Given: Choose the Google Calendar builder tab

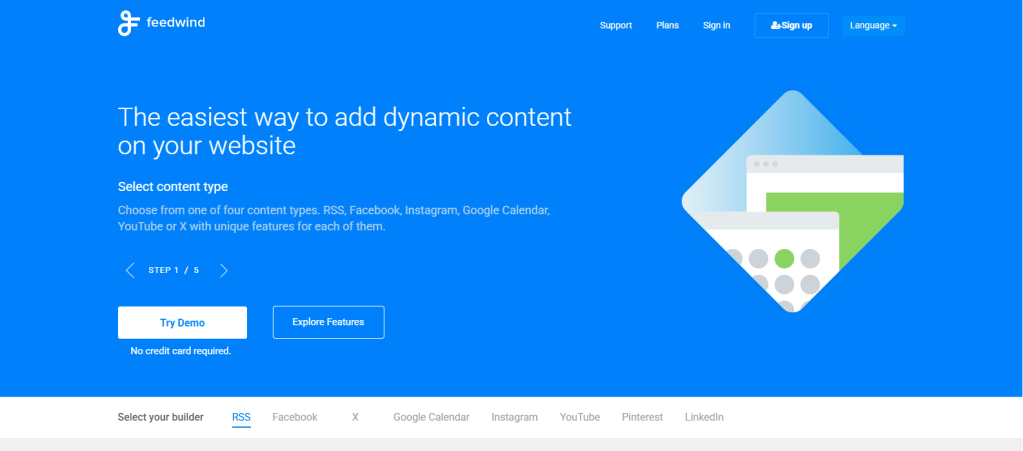Looking at the screenshot, I should pyautogui.click(x=431, y=417).
